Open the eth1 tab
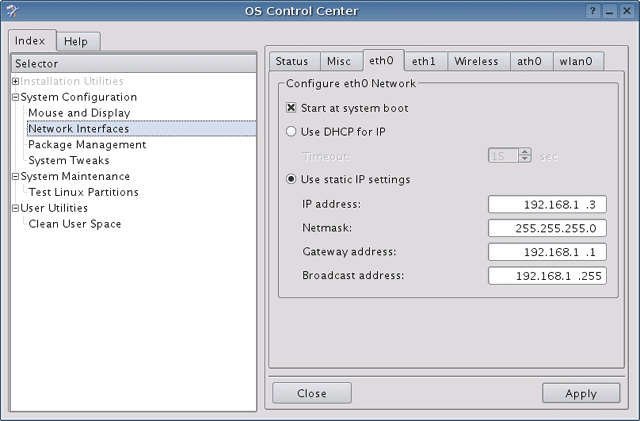Screen dimensions: 640x421 [x=426, y=61]
